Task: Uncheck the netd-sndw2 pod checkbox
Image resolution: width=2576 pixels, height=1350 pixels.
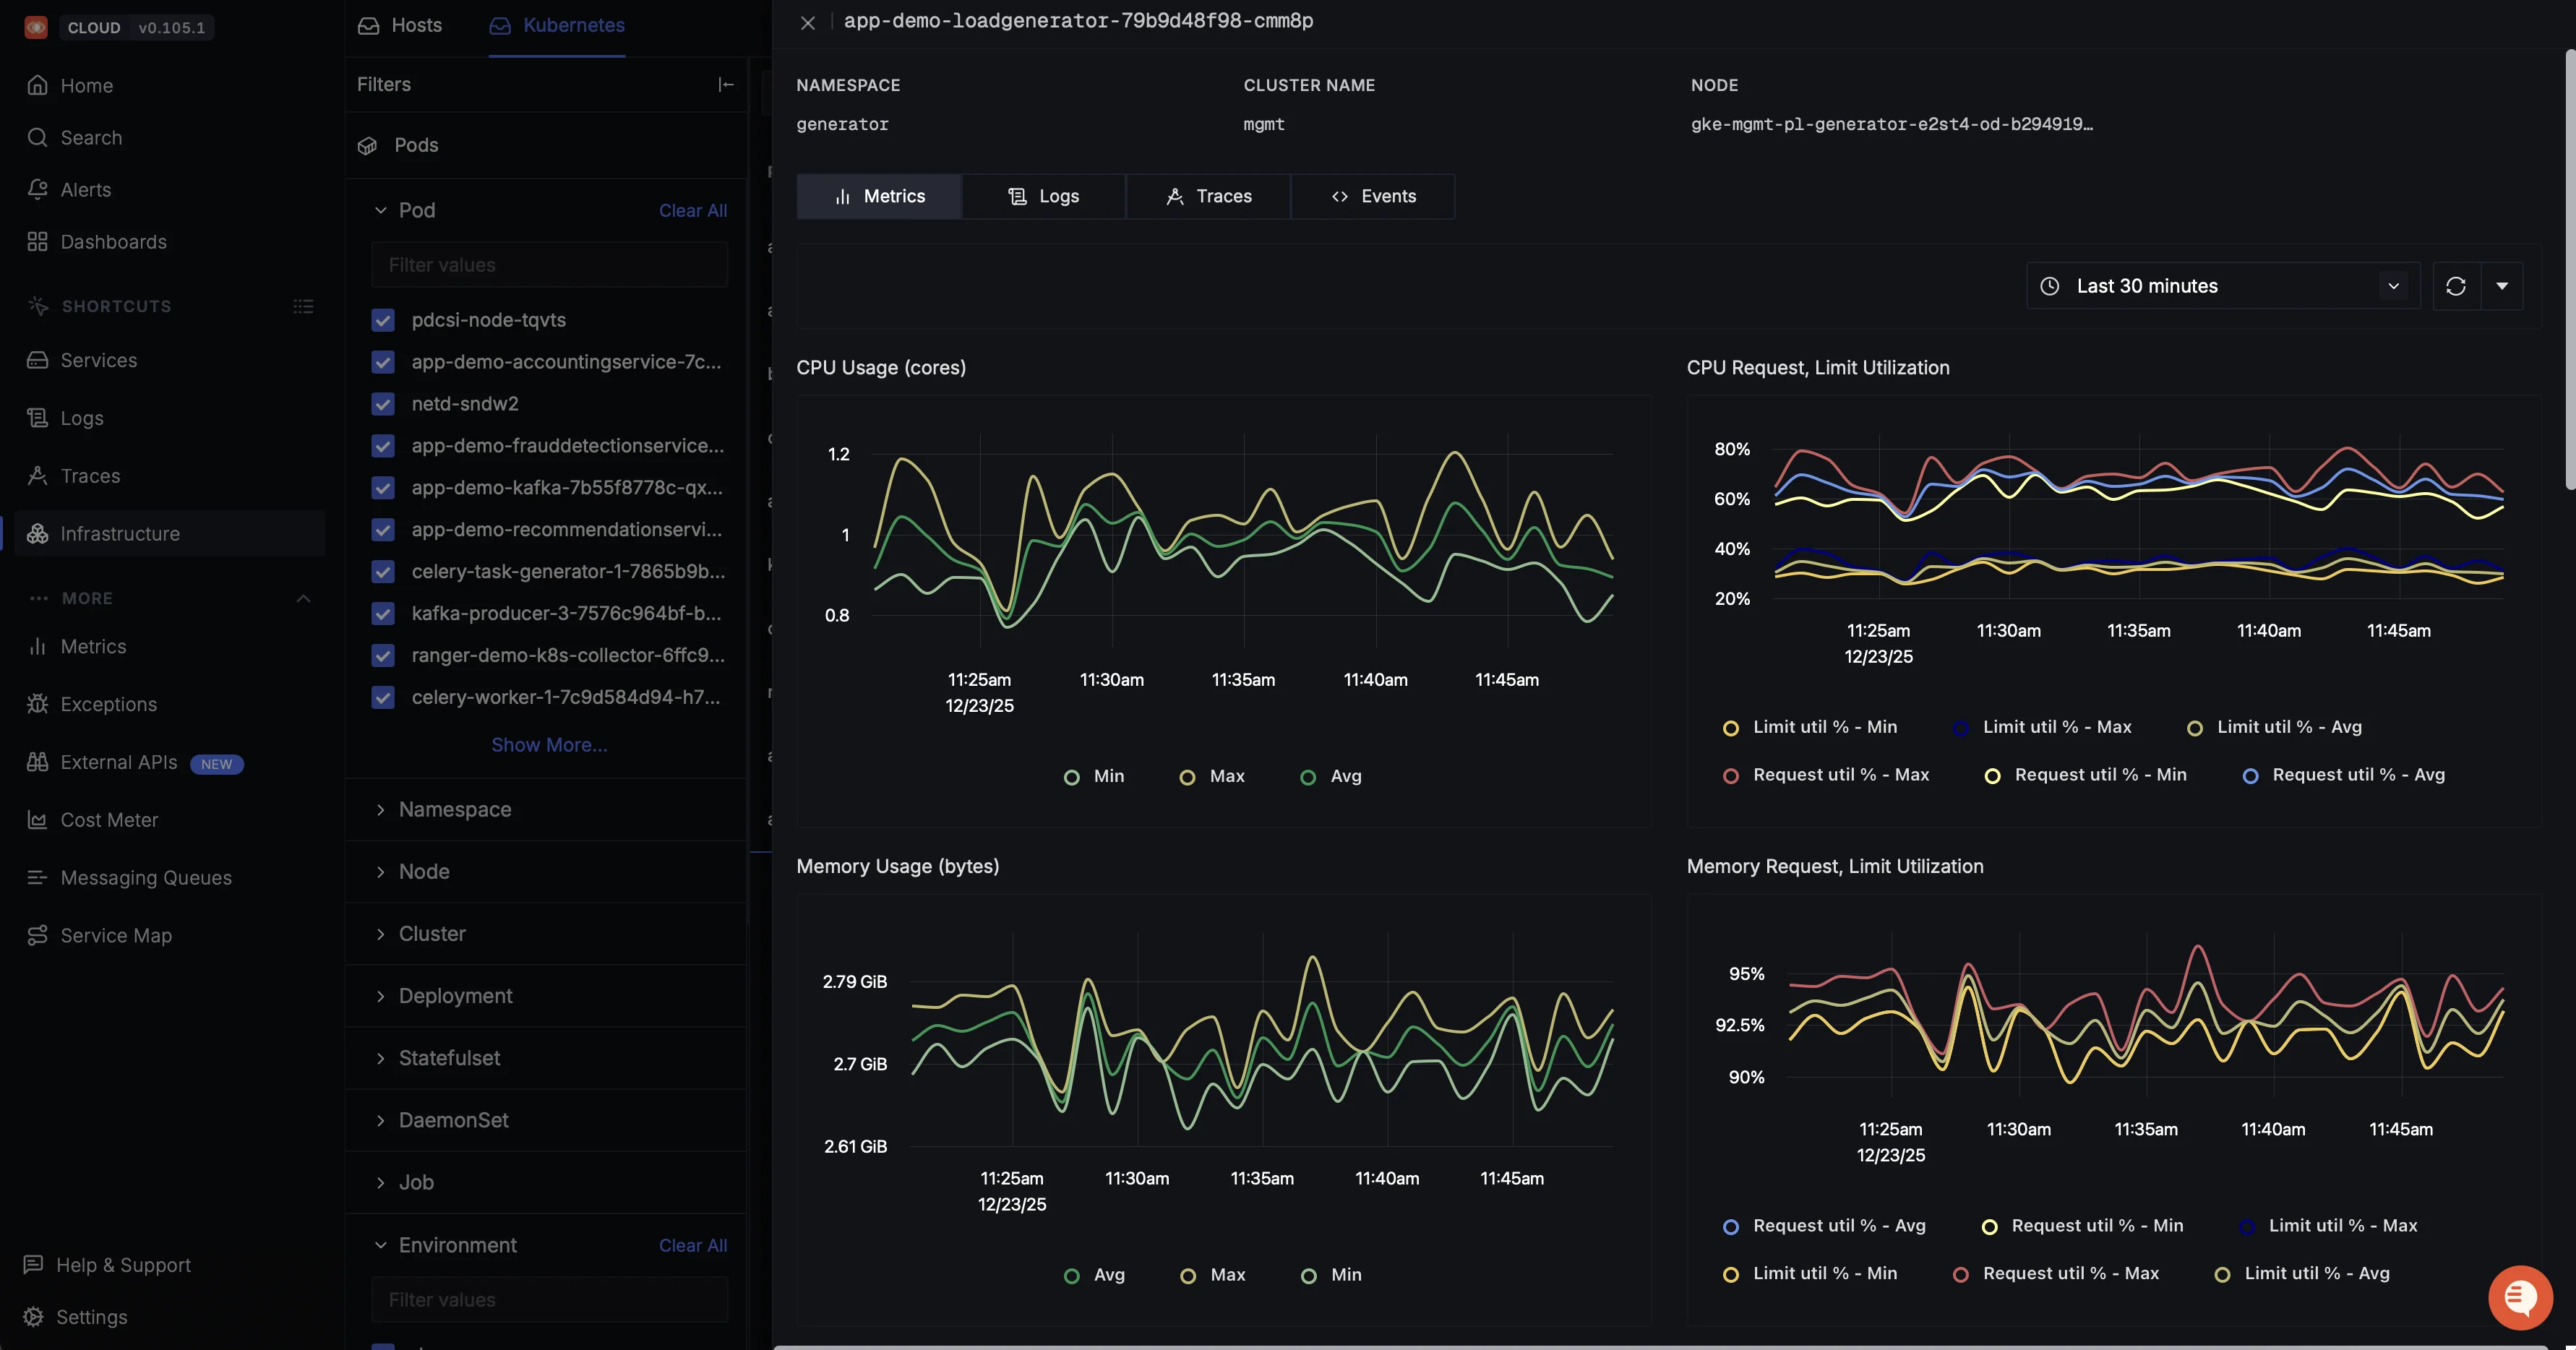Action: (x=383, y=404)
